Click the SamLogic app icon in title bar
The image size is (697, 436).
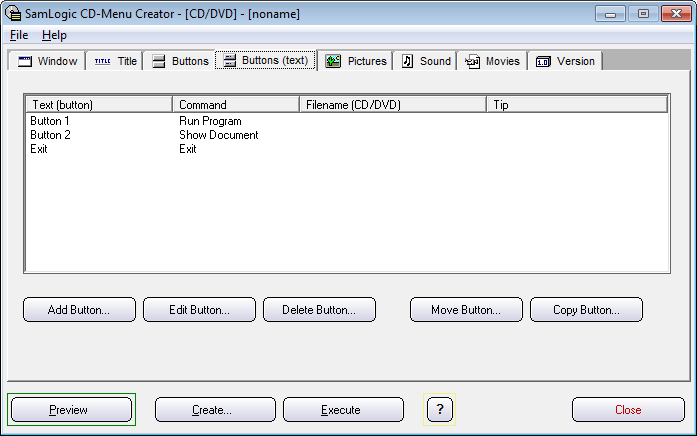point(13,13)
